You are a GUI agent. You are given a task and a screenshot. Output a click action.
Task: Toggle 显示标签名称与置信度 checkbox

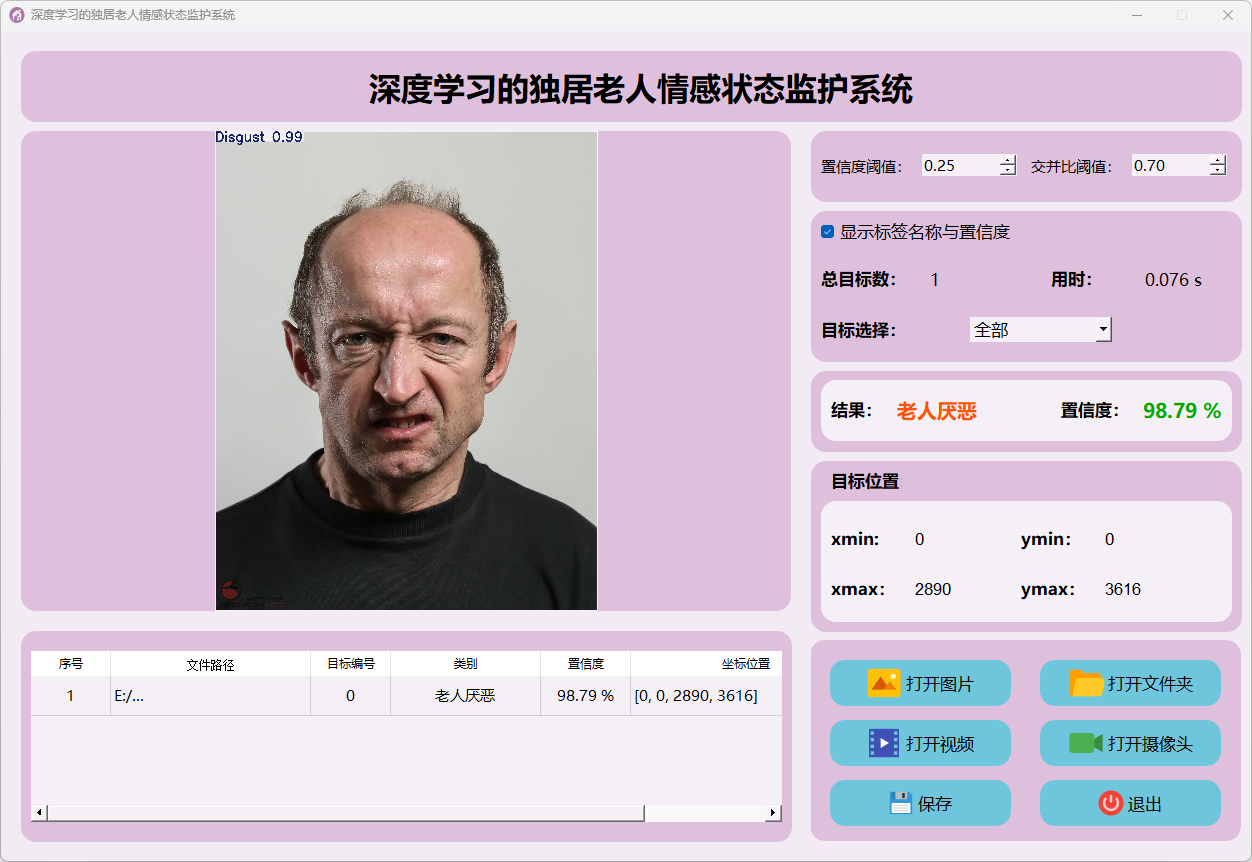tap(827, 232)
